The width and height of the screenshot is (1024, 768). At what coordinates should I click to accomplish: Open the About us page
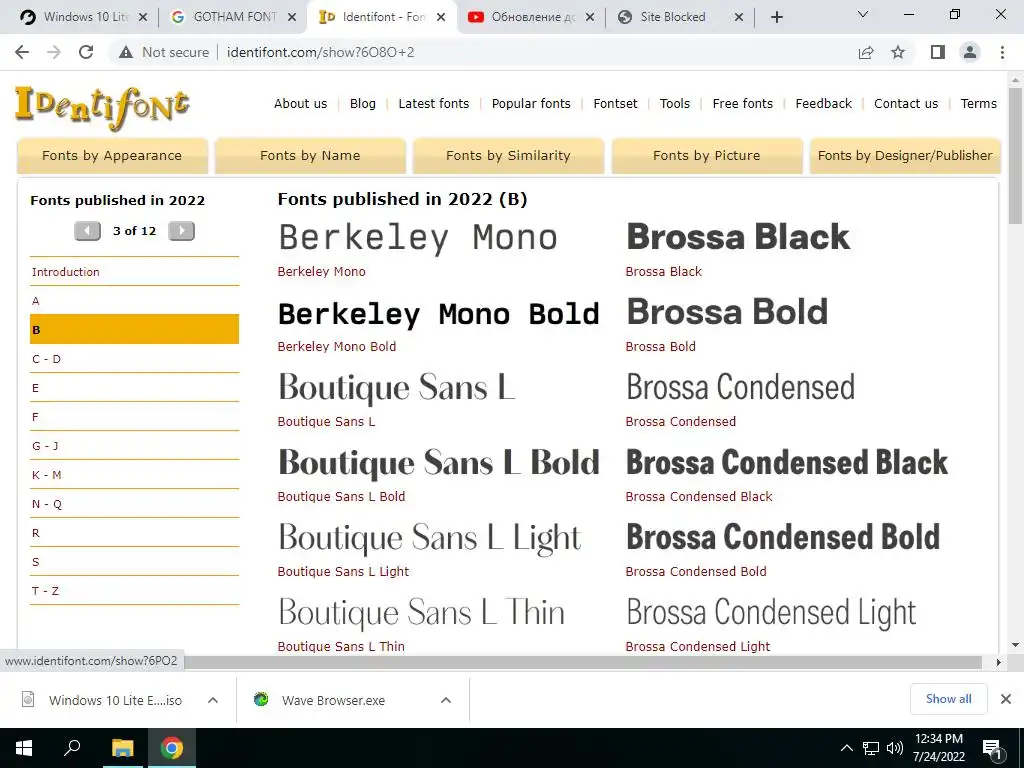[x=300, y=103]
